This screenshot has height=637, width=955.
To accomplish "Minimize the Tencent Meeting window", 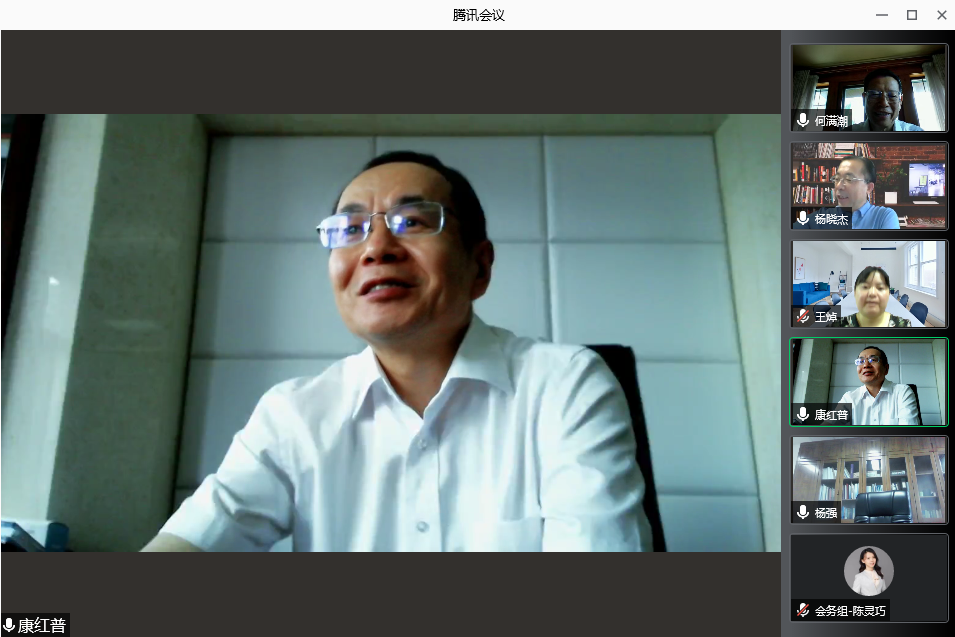I will (x=882, y=15).
